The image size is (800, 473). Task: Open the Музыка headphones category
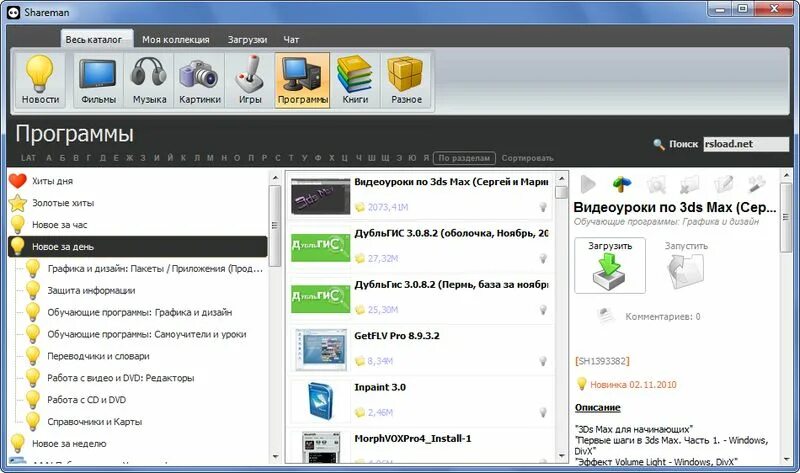point(149,80)
